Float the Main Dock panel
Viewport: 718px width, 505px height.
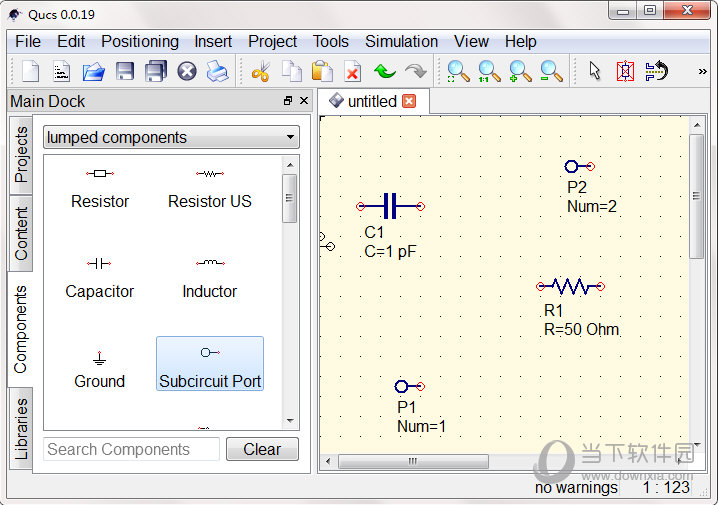coord(288,101)
